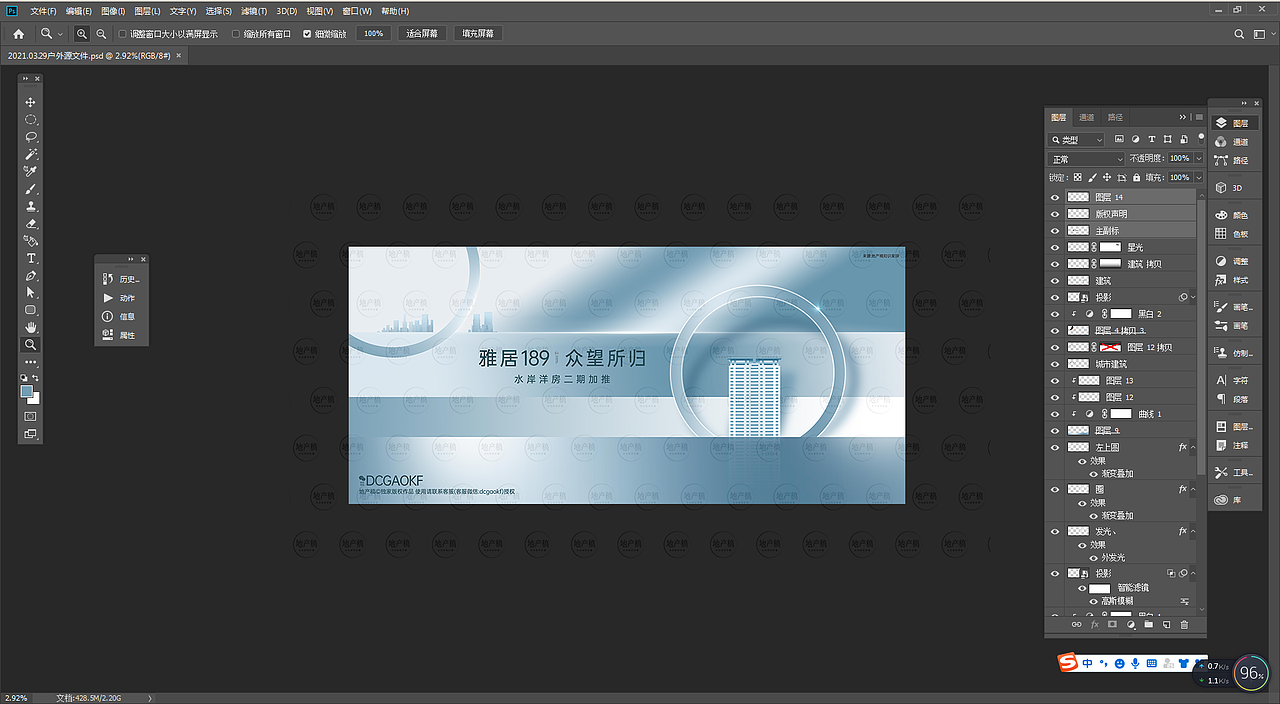Screen dimensions: 1280x704
Task: Open the fill 填充 dropdown arrow
Action: coord(1199,177)
